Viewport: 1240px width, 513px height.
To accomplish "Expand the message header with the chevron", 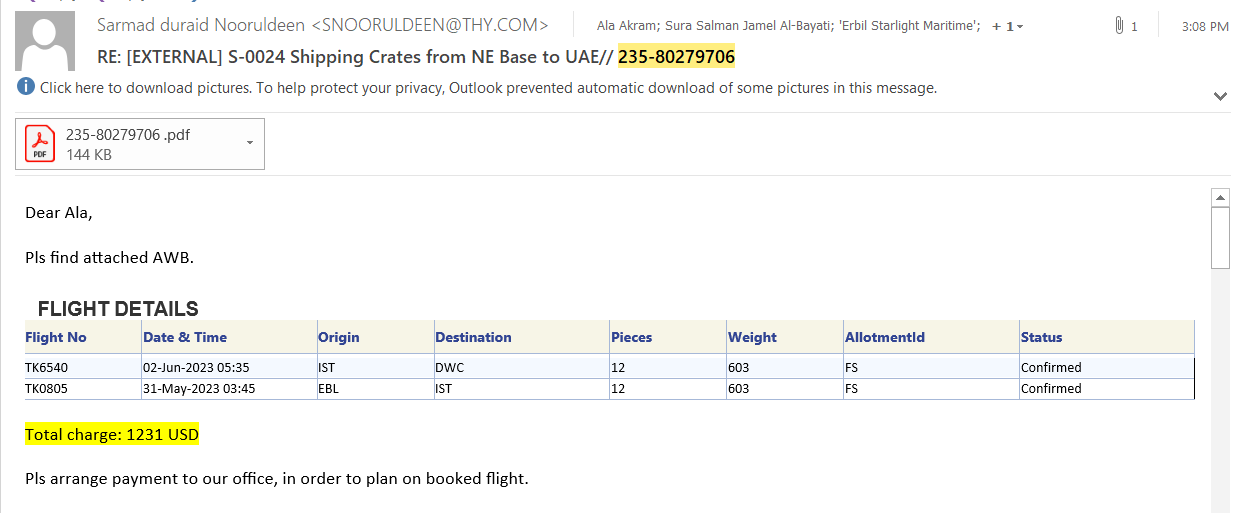I will tap(1220, 96).
